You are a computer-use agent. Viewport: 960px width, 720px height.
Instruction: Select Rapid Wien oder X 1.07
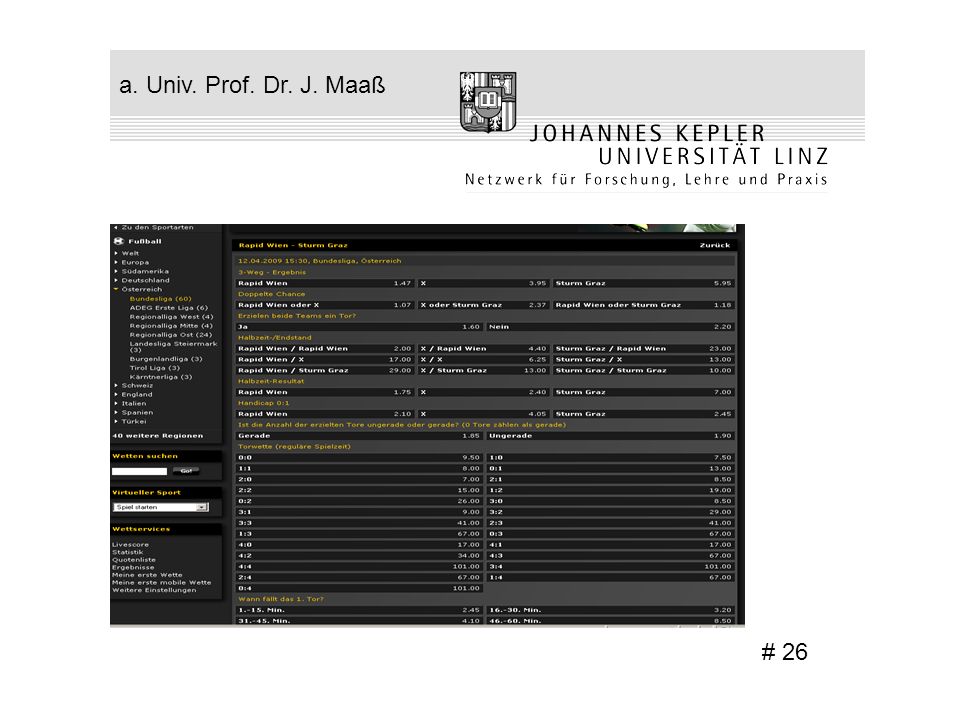click(325, 305)
